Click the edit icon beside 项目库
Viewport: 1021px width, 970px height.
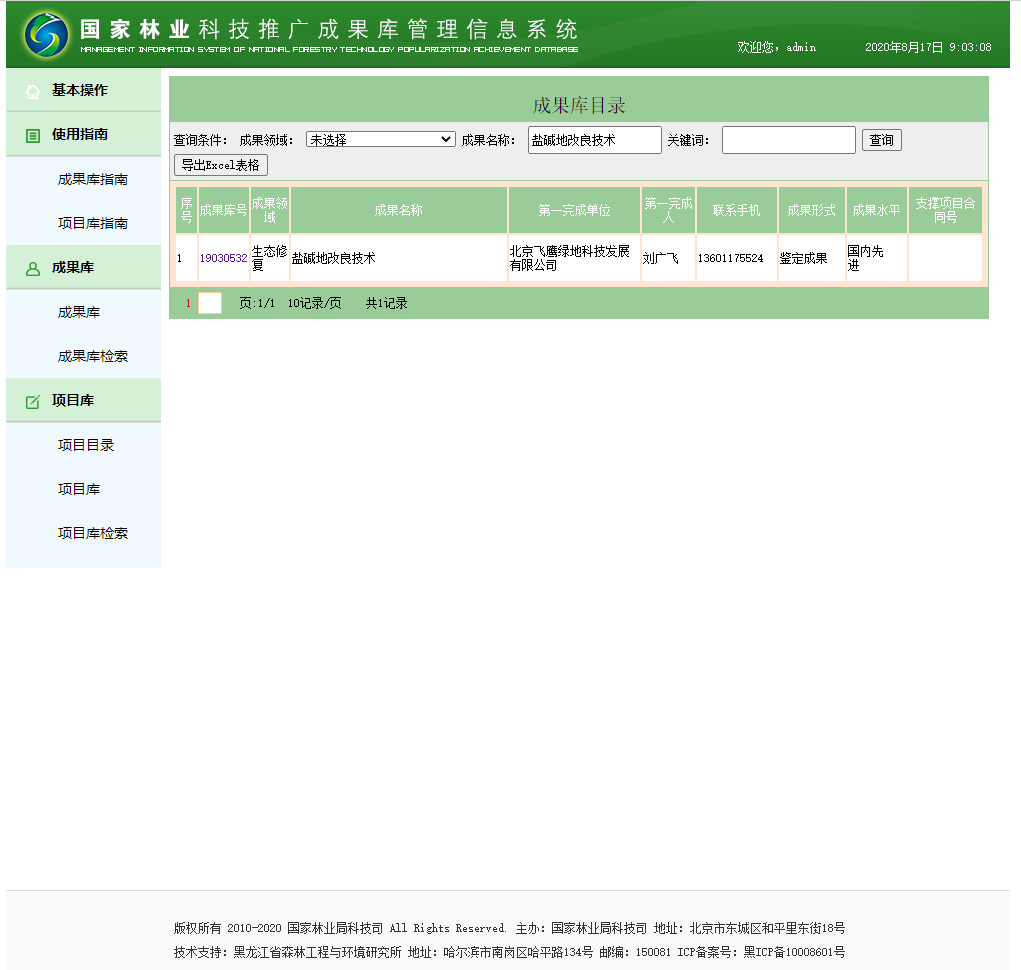click(x=33, y=401)
